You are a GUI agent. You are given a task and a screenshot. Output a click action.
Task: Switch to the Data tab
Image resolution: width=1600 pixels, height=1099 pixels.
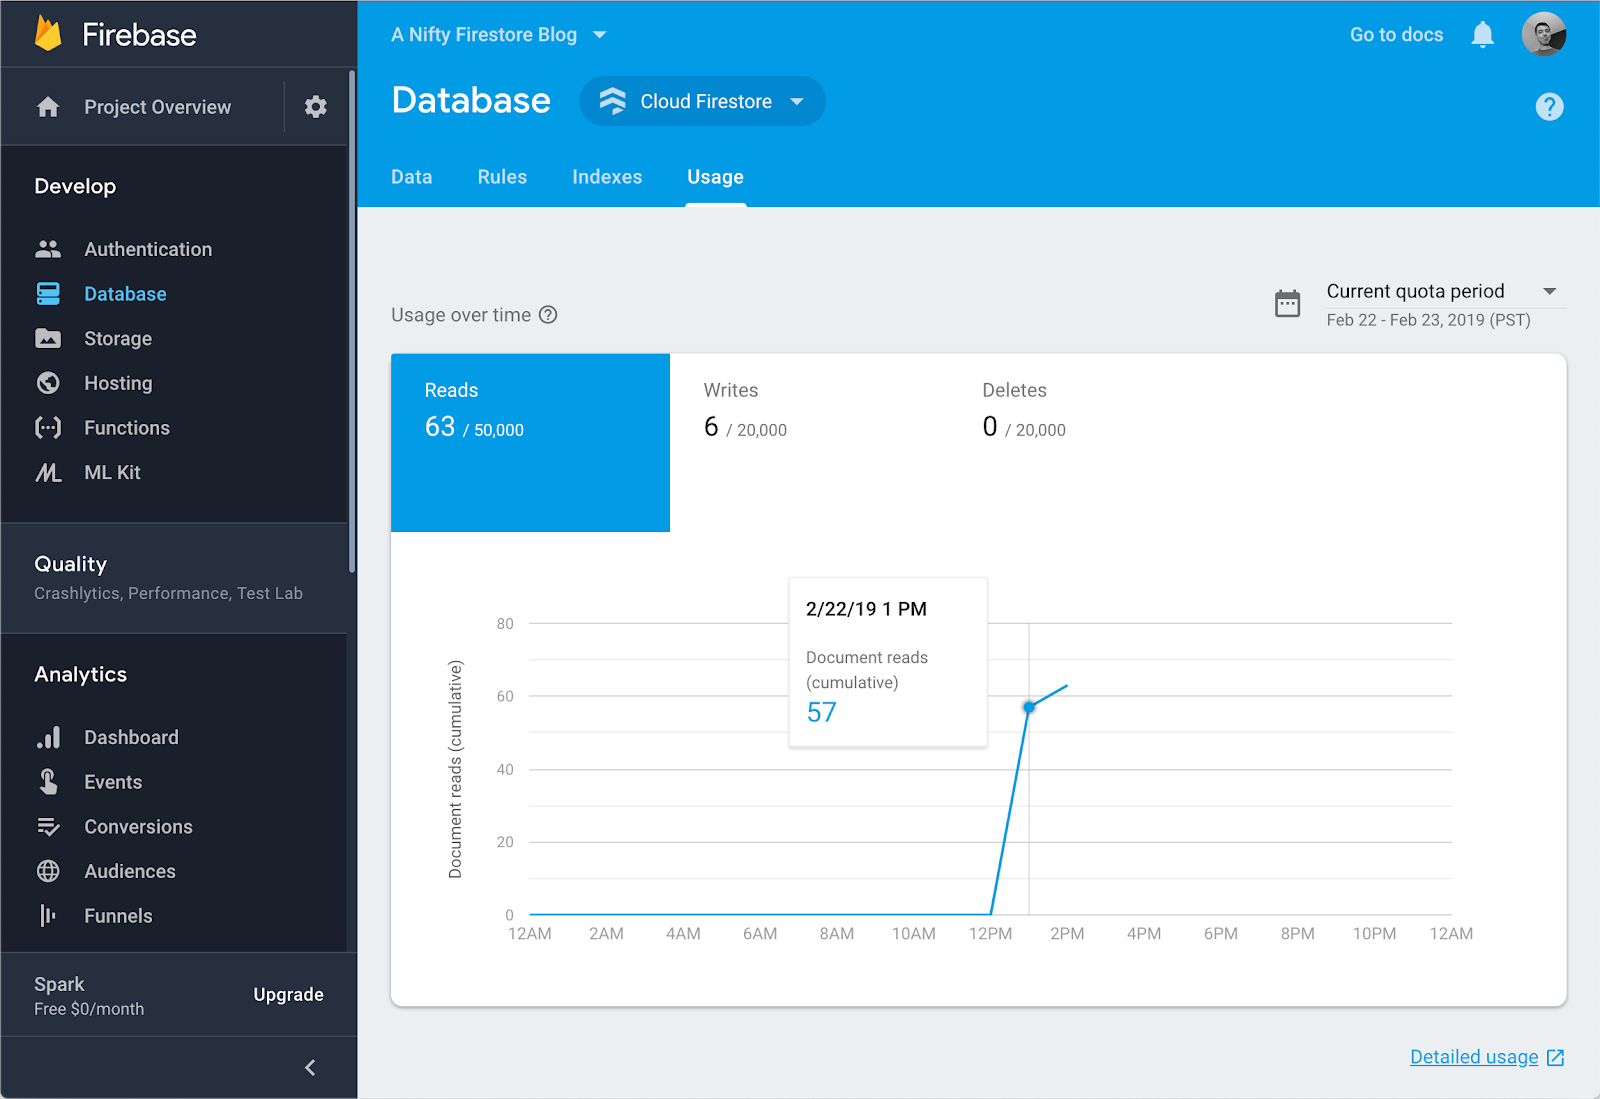(x=412, y=177)
